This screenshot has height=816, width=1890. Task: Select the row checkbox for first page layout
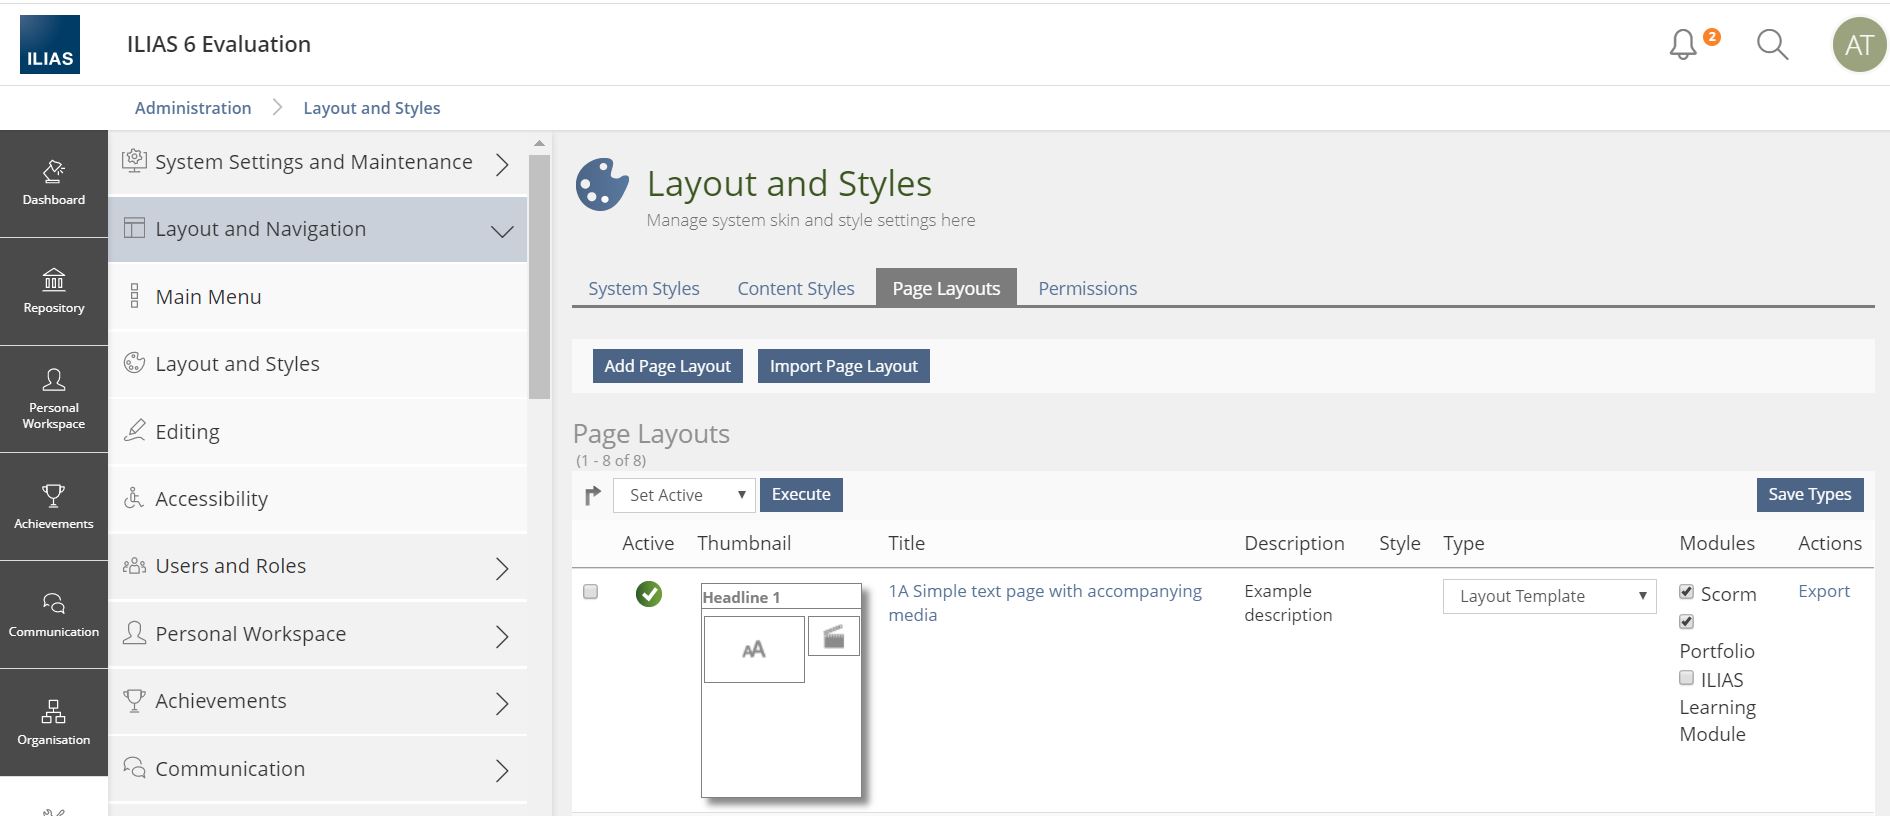[x=590, y=592]
